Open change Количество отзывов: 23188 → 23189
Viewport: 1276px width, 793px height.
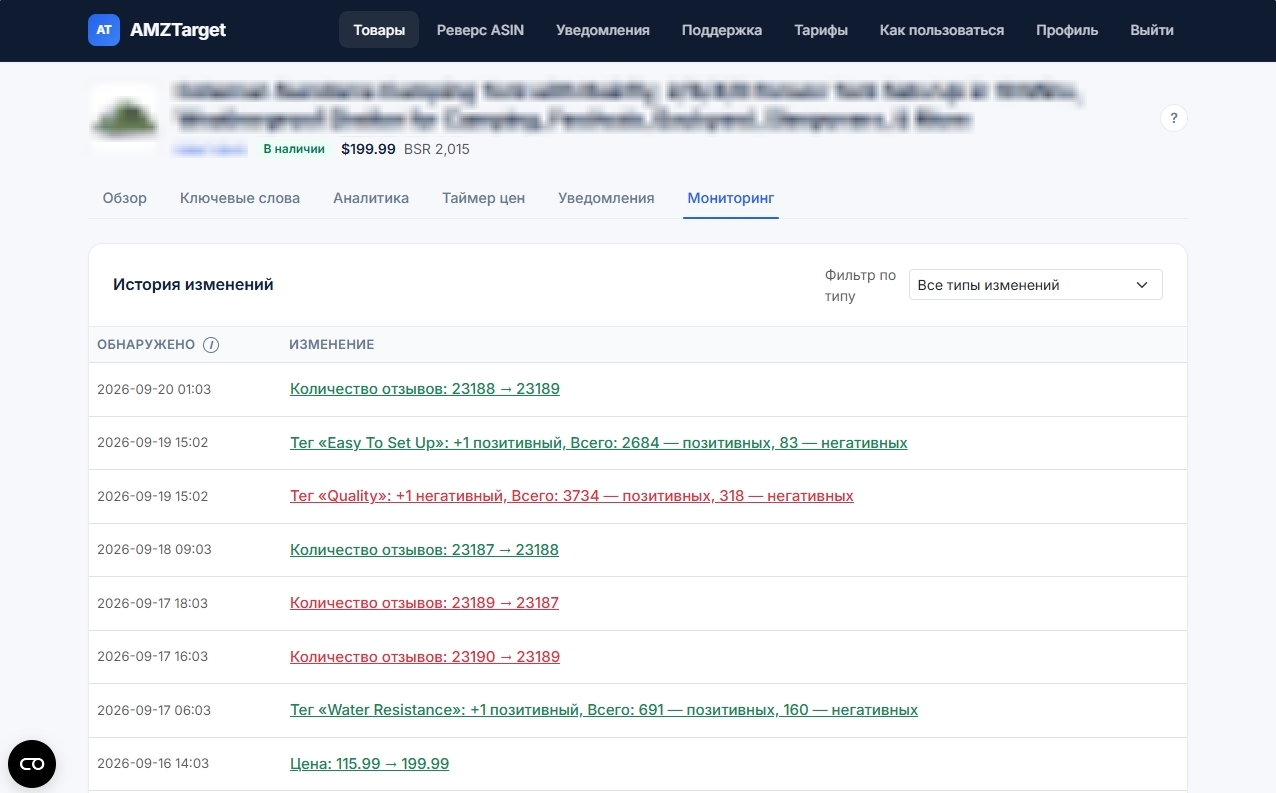(425, 389)
